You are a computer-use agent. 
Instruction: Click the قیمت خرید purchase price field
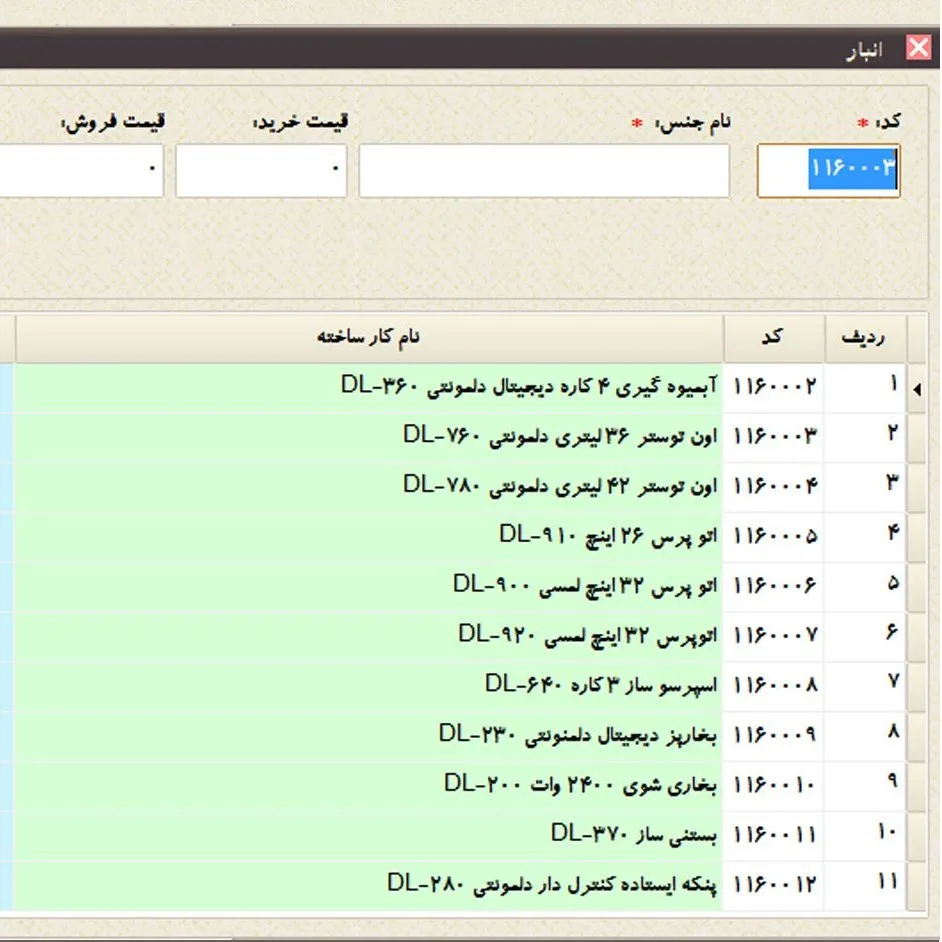pos(261,171)
